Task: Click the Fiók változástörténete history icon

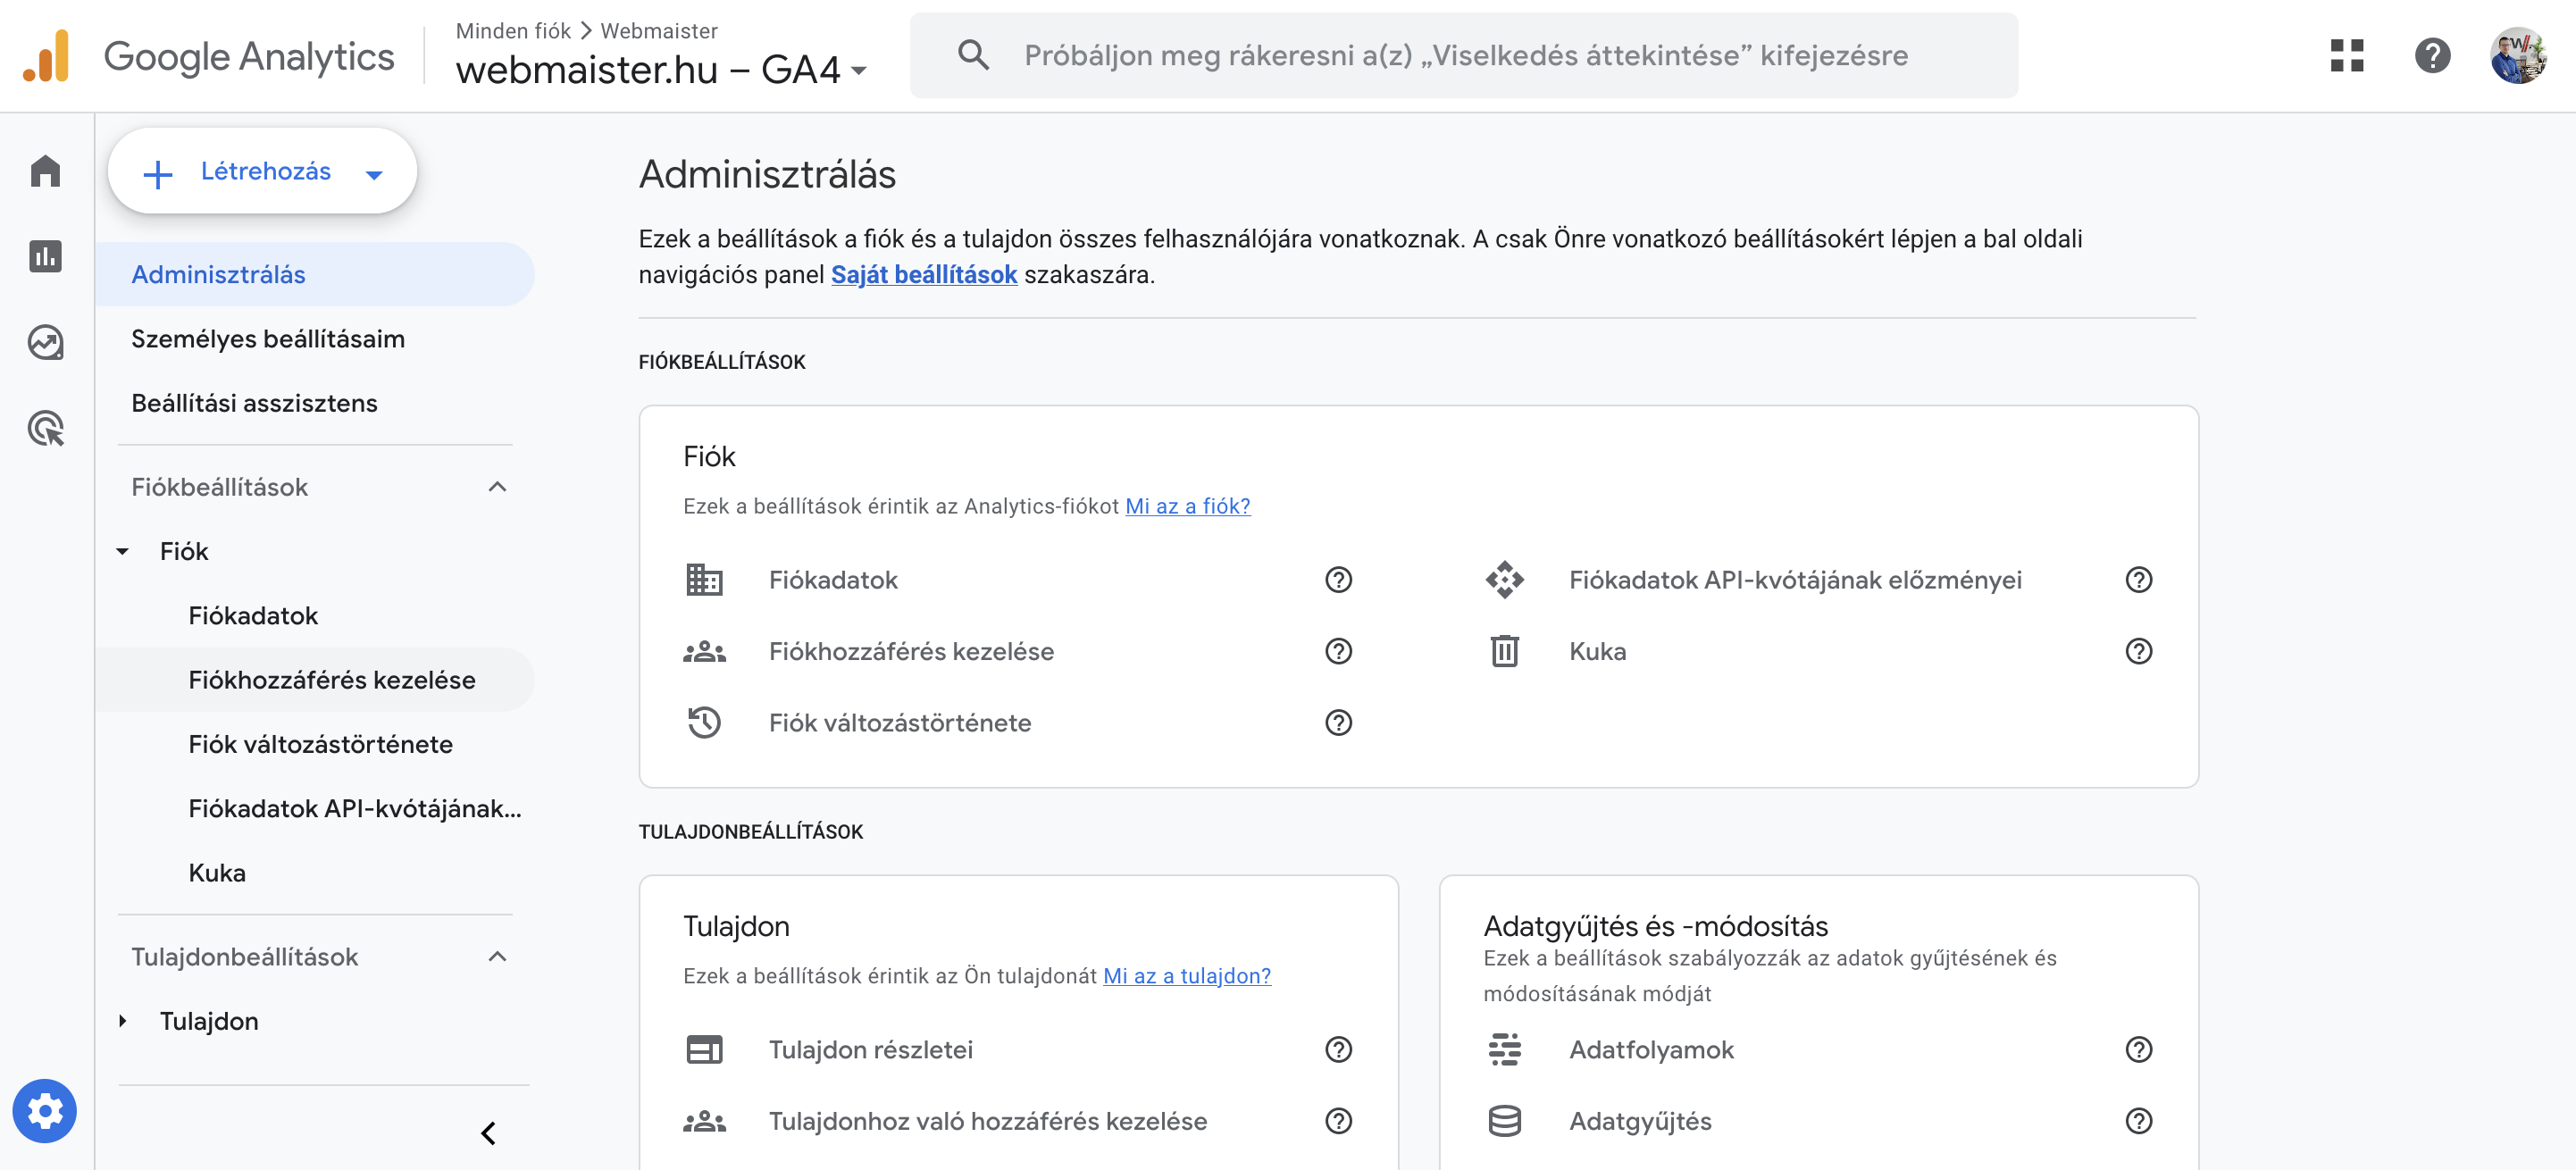Action: [704, 722]
